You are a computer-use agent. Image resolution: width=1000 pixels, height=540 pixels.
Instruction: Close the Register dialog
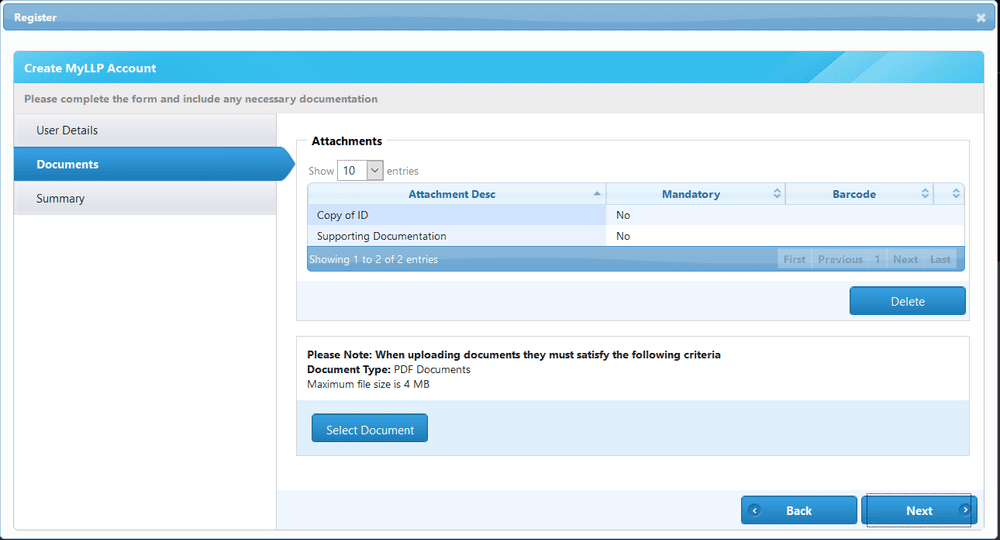coord(981,18)
